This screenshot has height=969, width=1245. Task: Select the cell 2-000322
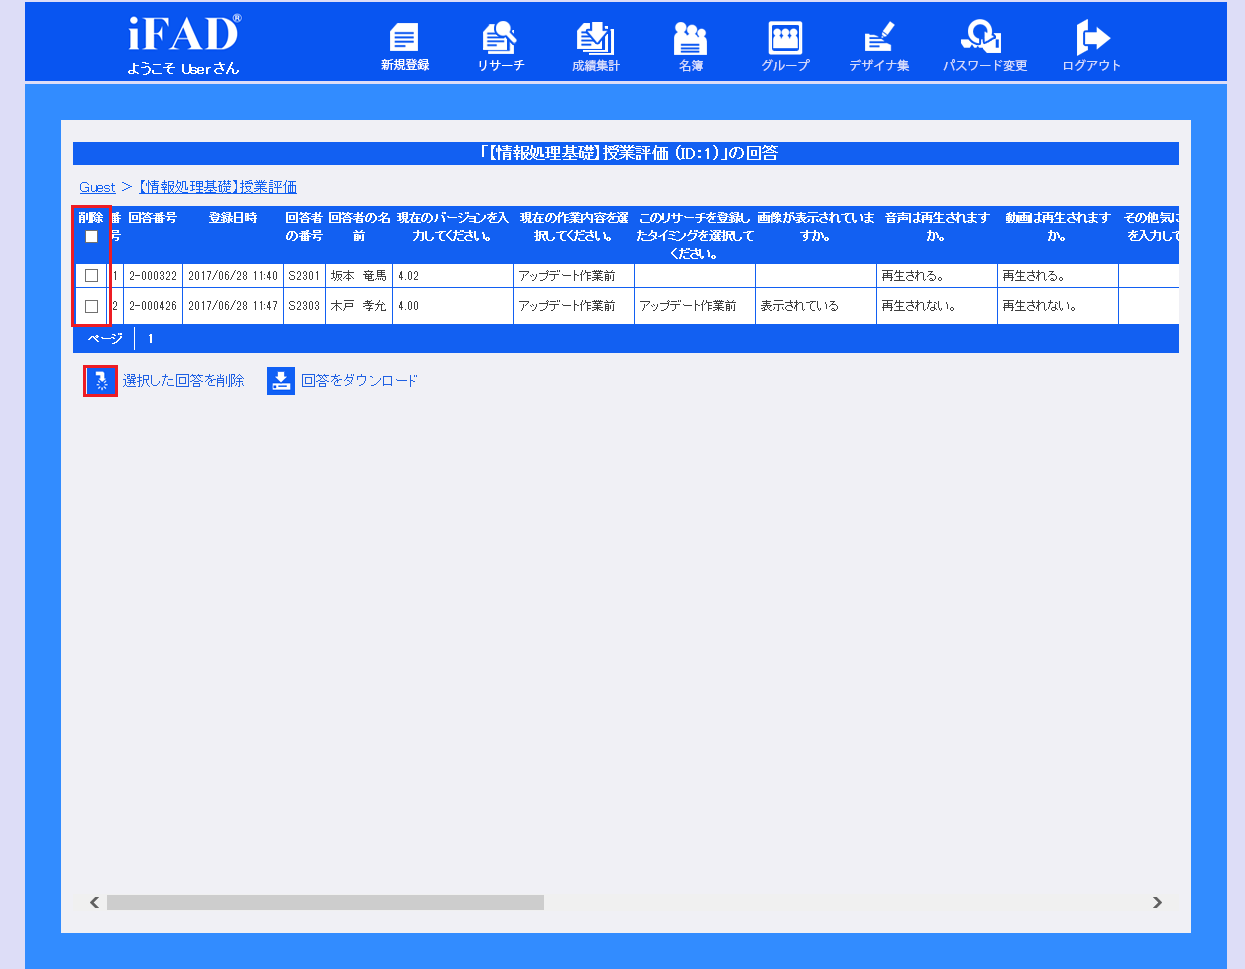153,276
